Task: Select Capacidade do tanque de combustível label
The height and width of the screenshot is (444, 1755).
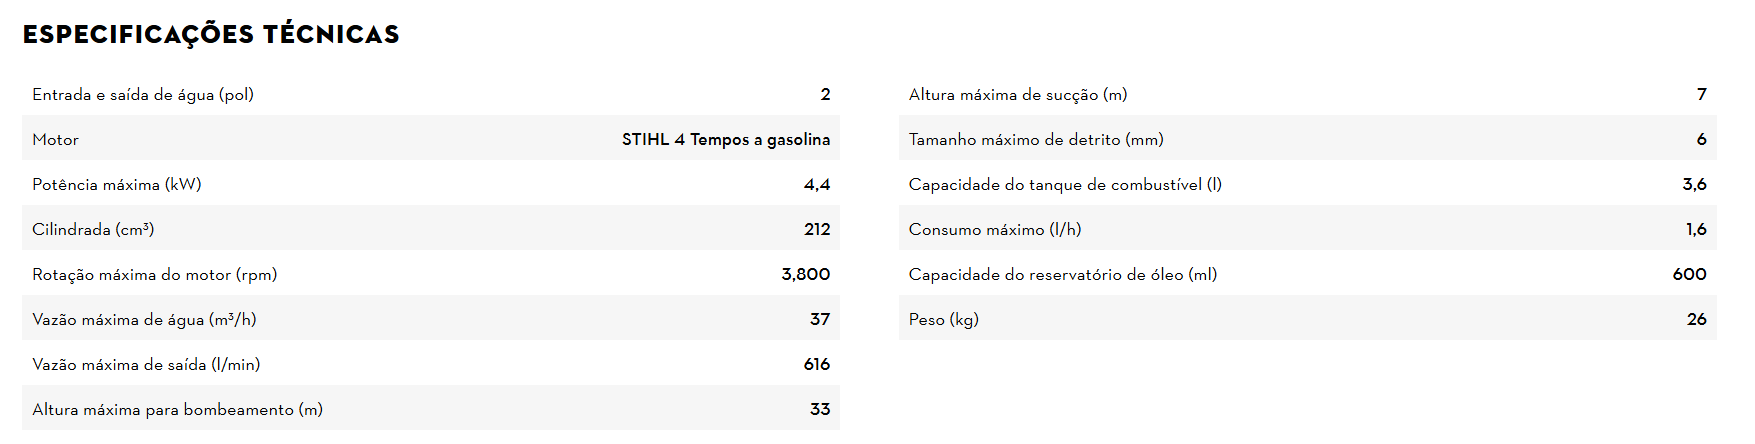Action: 1065,185
